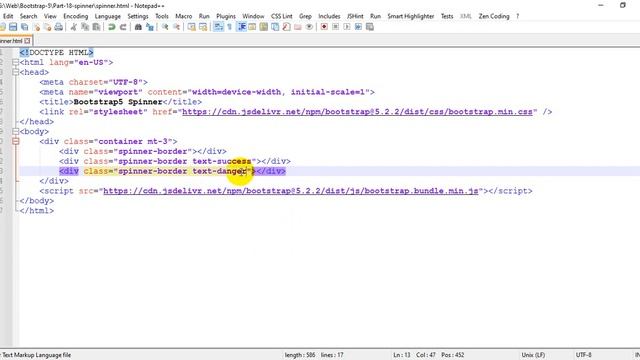
Task: Click the Paste toolbar icon
Action: pyautogui.click(x=96, y=27)
